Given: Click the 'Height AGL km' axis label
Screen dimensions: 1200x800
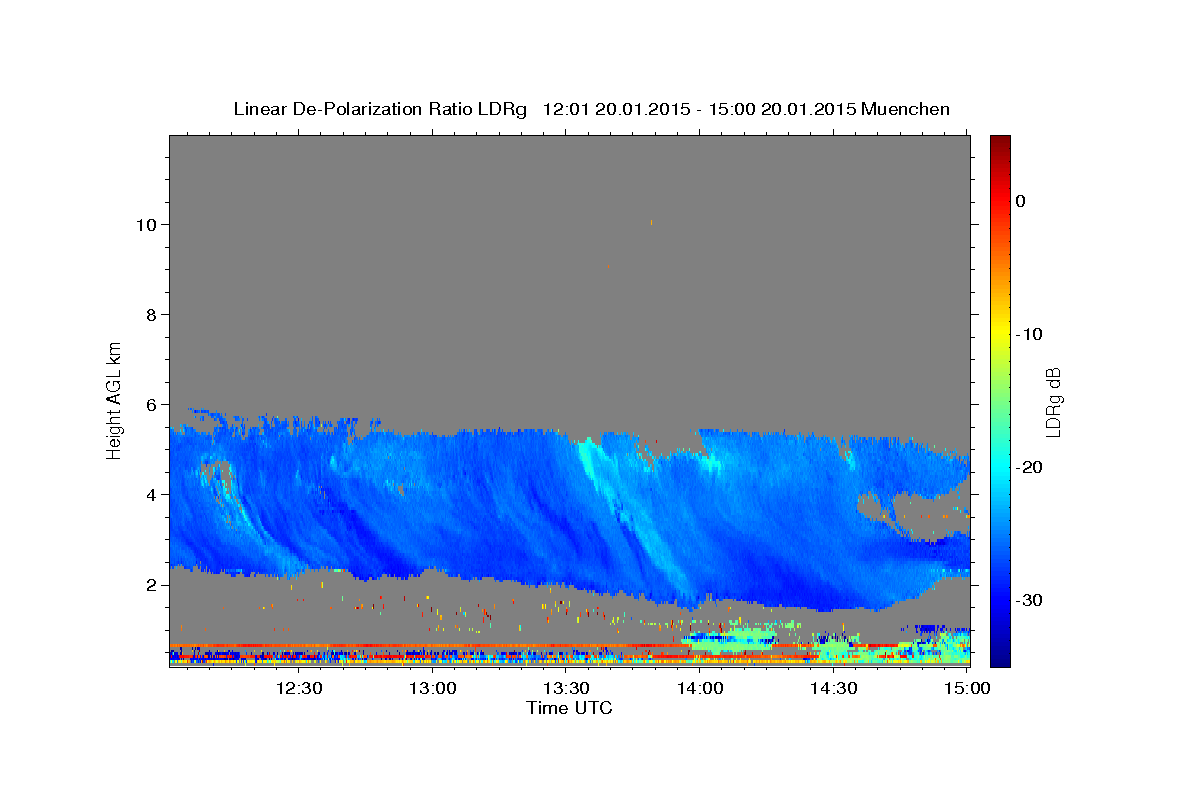Looking at the screenshot, I should click(x=115, y=399).
